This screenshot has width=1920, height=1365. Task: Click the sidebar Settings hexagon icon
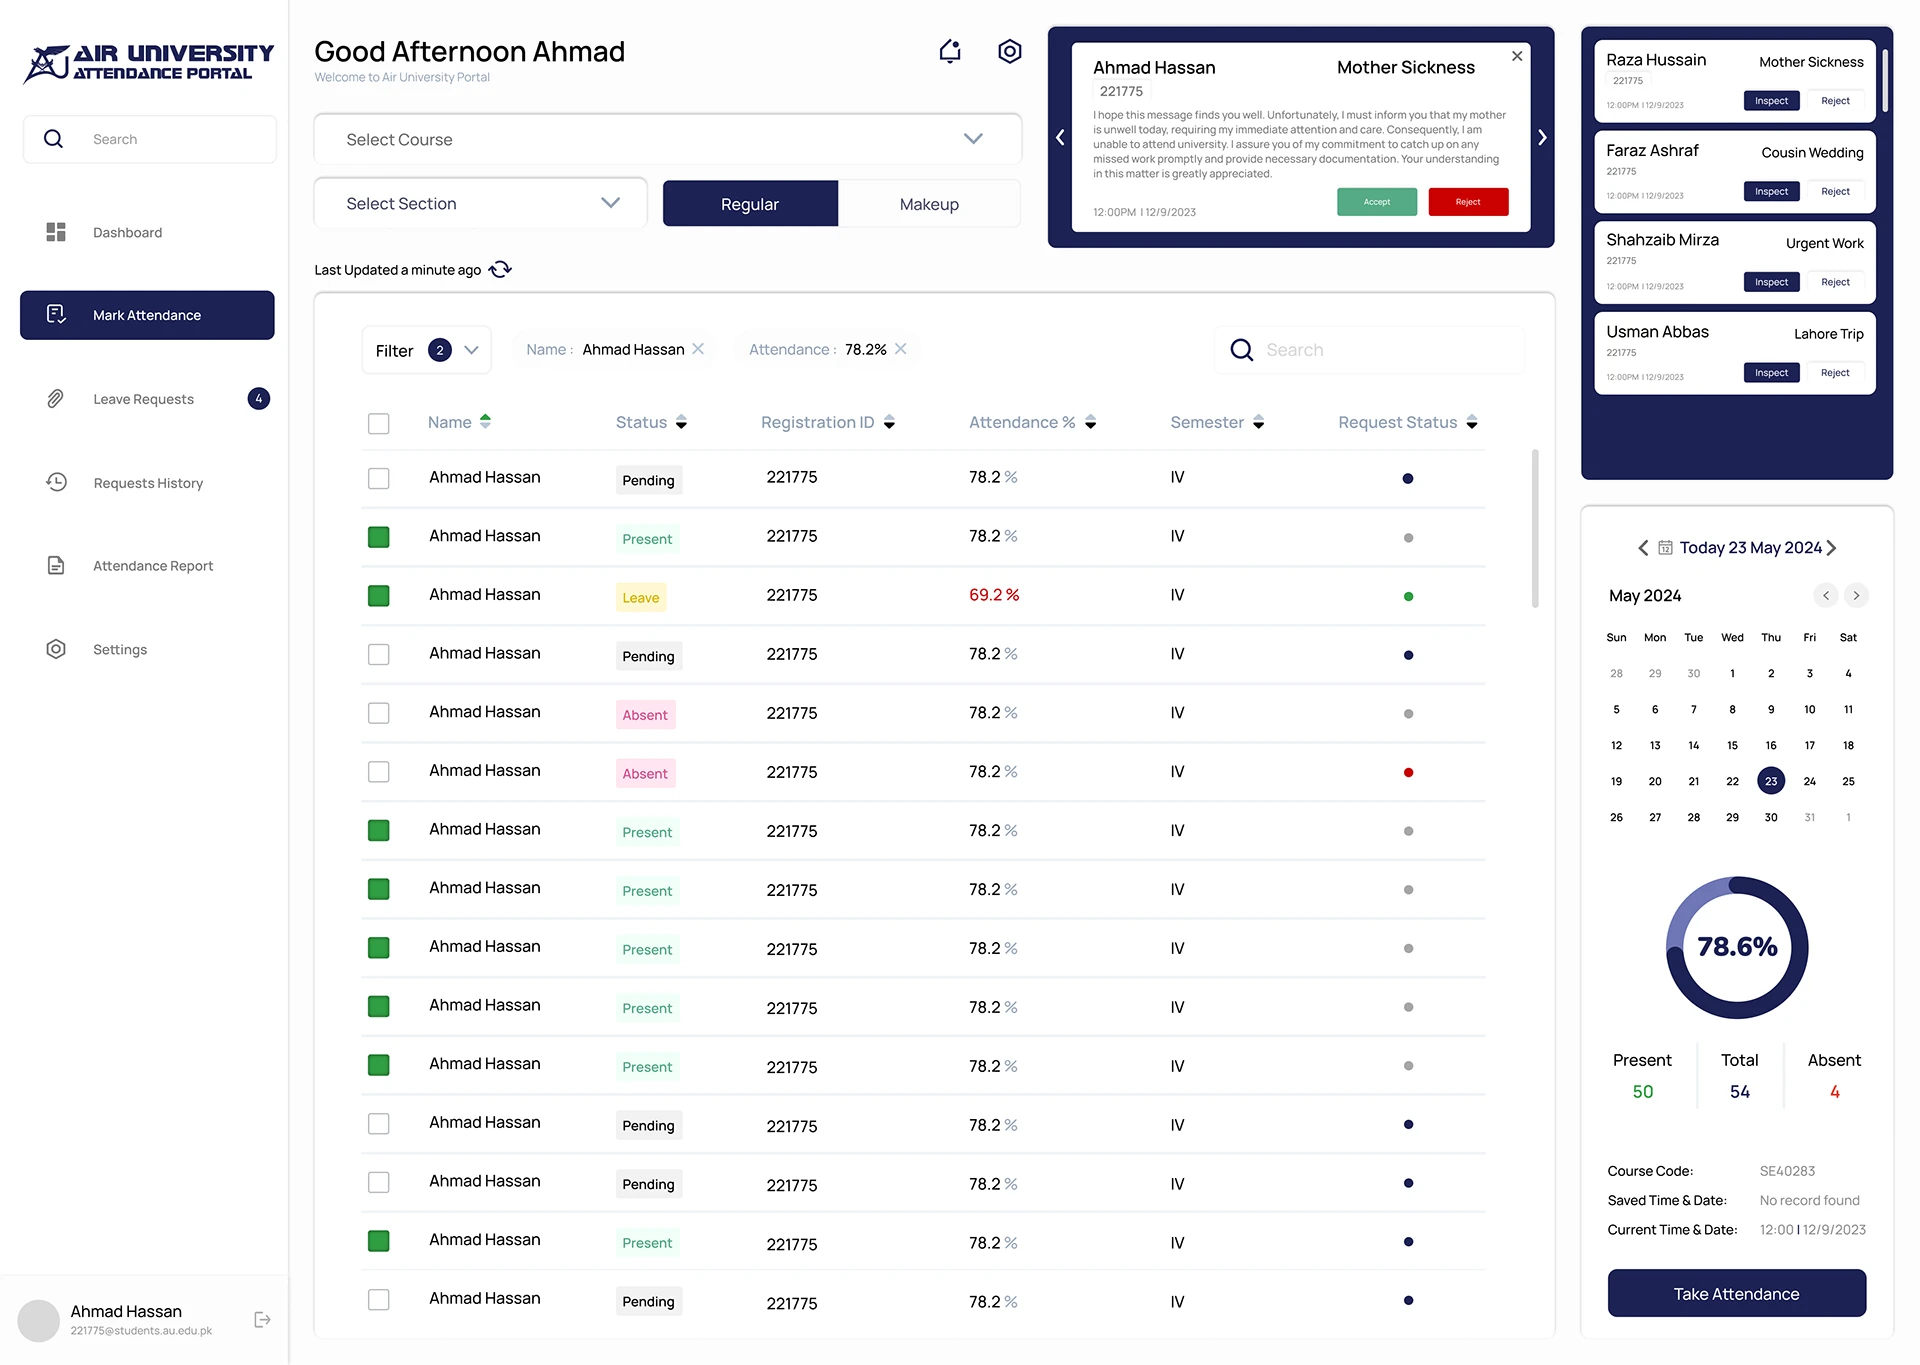coord(56,649)
